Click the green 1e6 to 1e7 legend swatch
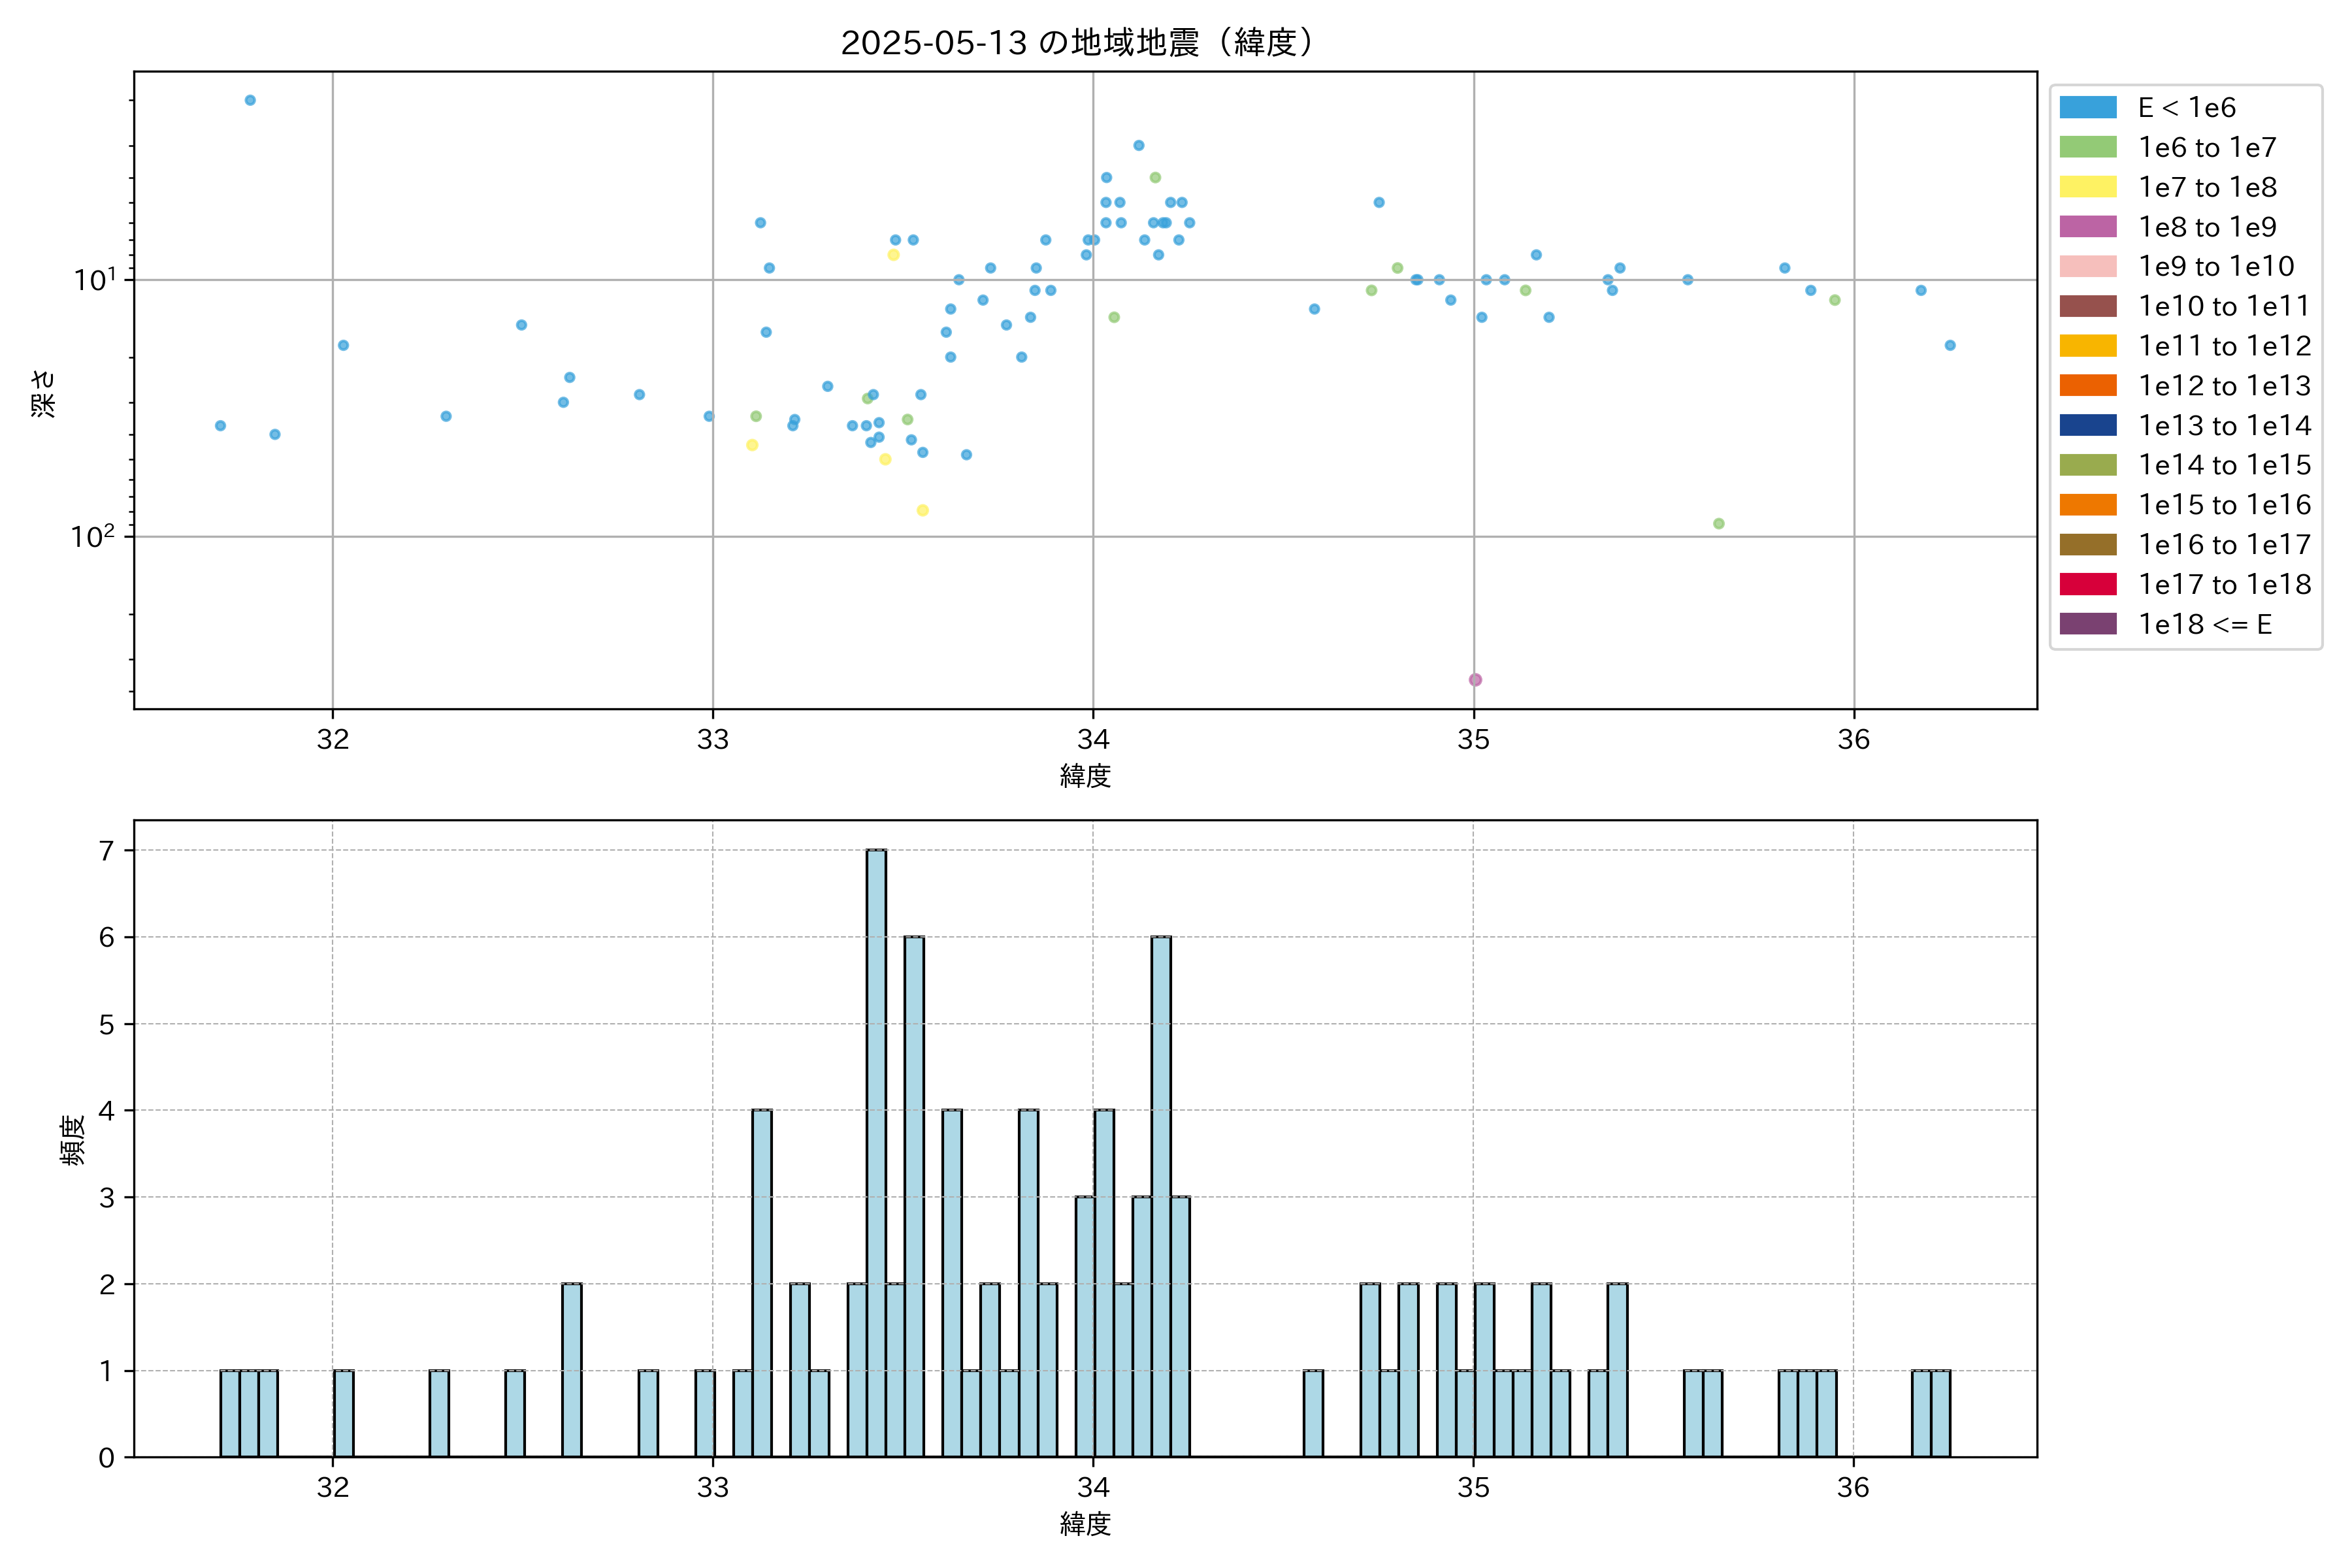 pyautogui.click(x=2087, y=147)
